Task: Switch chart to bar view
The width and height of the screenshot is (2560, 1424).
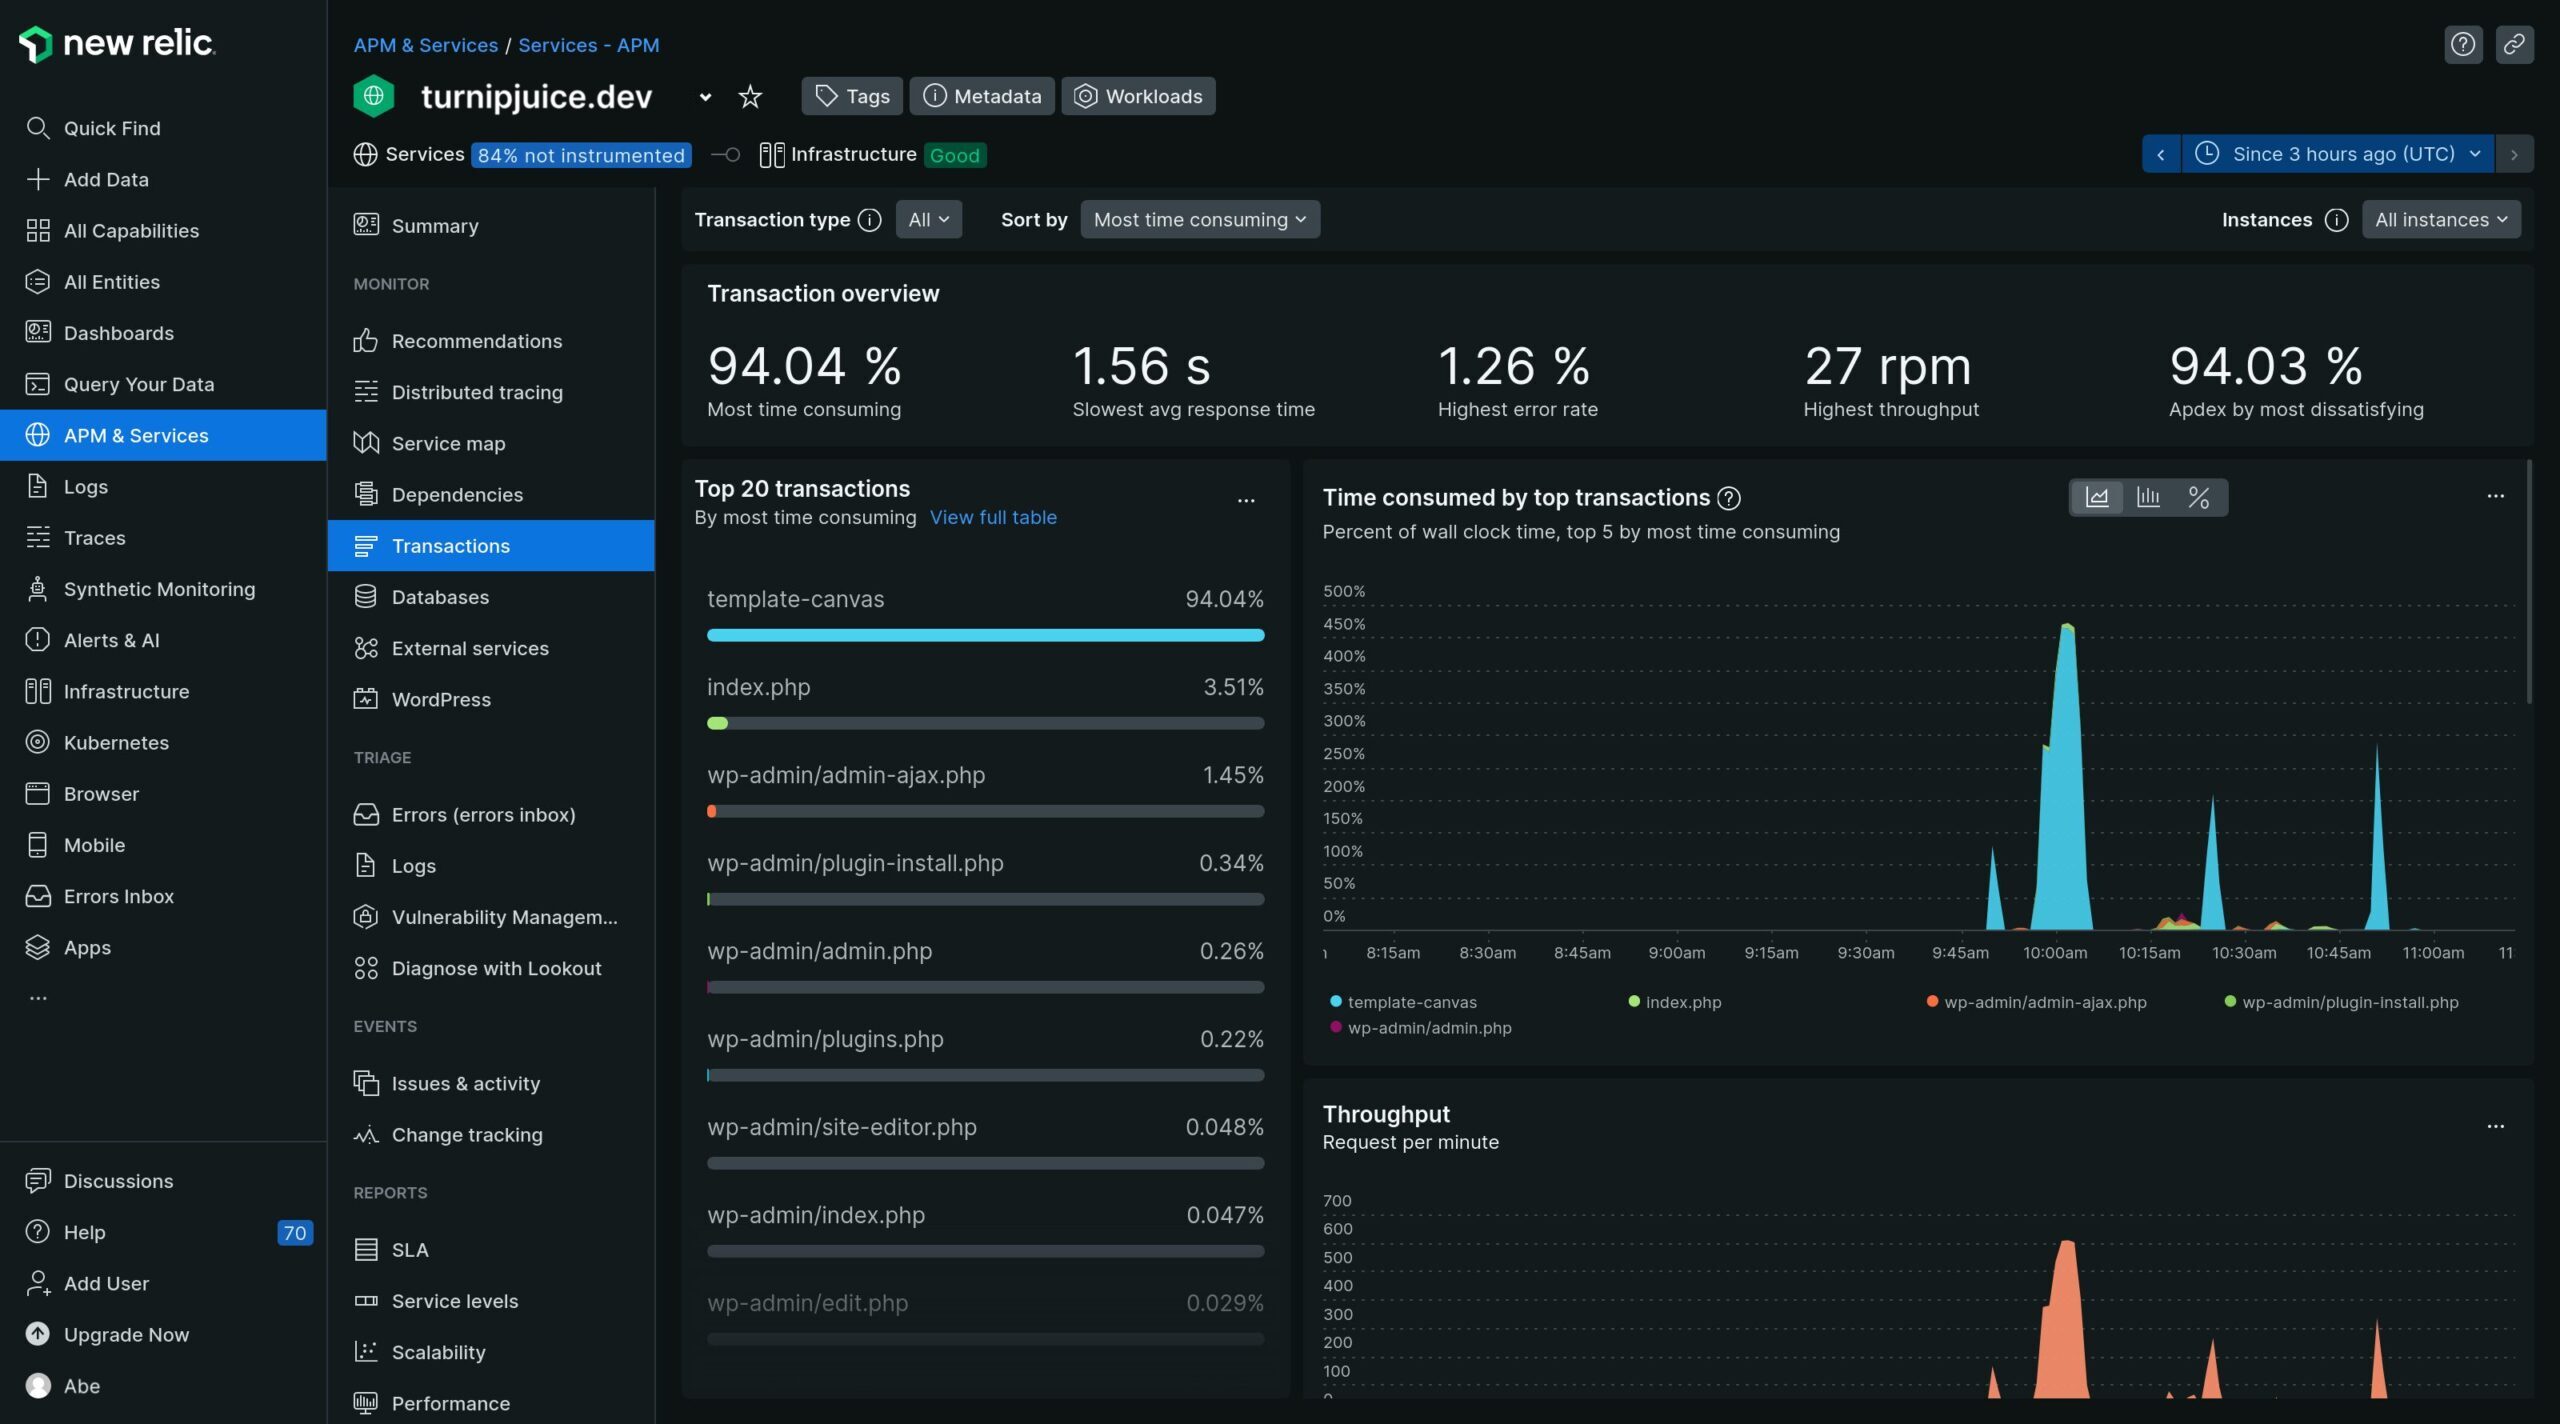Action: tap(2147, 497)
